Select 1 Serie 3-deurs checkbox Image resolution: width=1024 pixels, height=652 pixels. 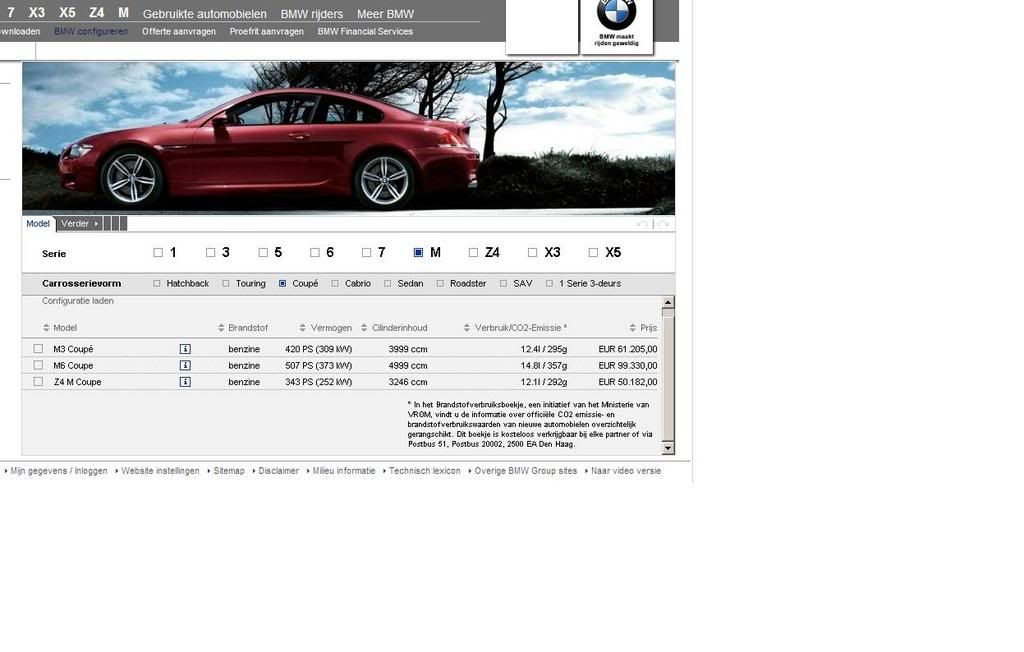[x=549, y=284]
